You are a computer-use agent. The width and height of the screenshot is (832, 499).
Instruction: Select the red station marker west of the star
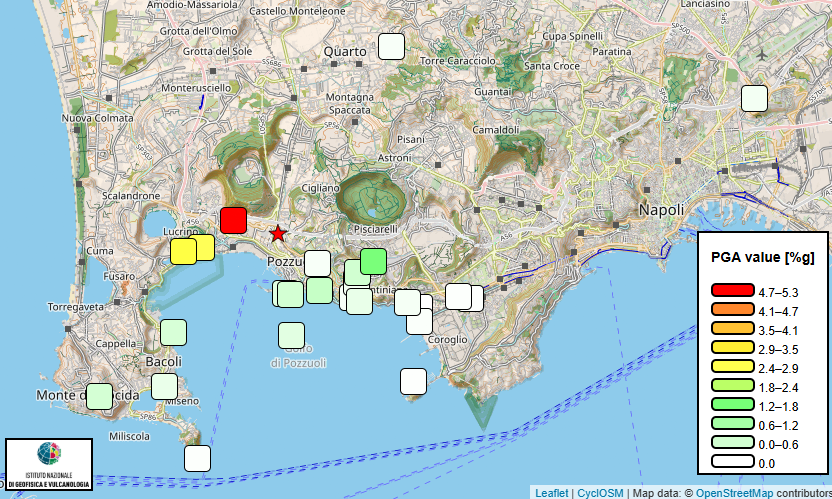coord(233,220)
